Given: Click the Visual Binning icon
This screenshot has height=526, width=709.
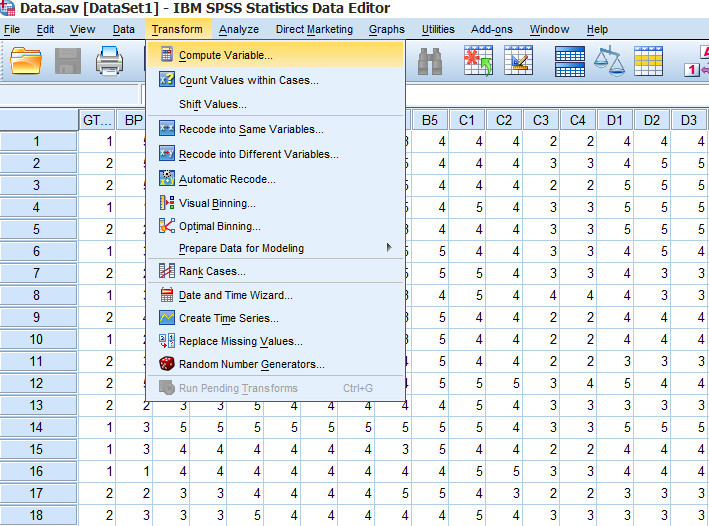Looking at the screenshot, I should [x=166, y=202].
